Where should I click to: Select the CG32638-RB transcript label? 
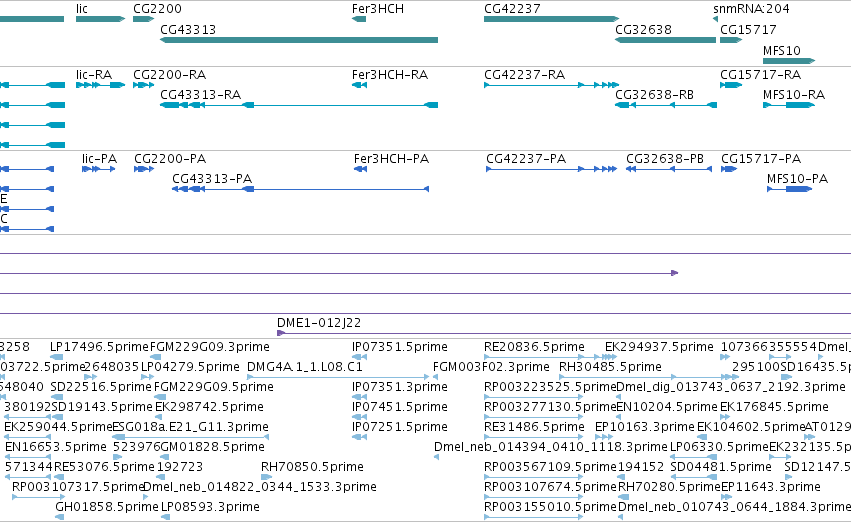(x=655, y=94)
